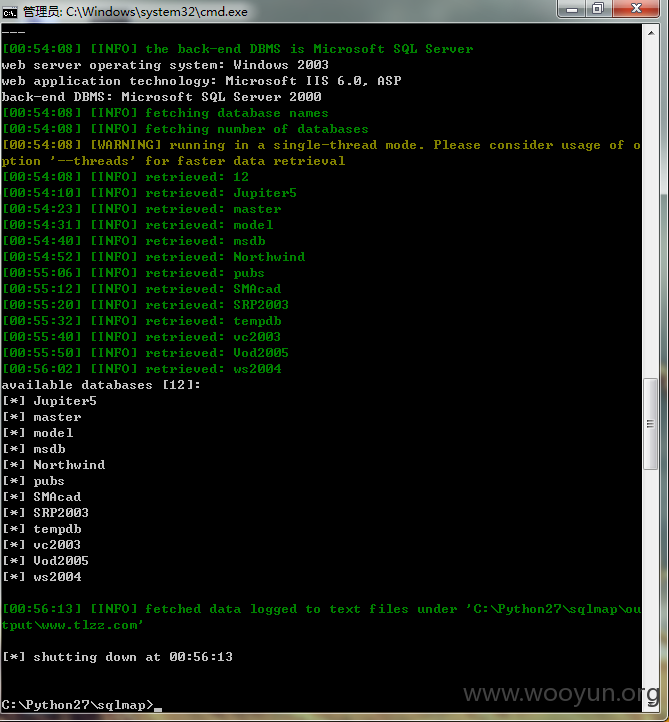Minimize the cmd.exe window

(x=571, y=9)
